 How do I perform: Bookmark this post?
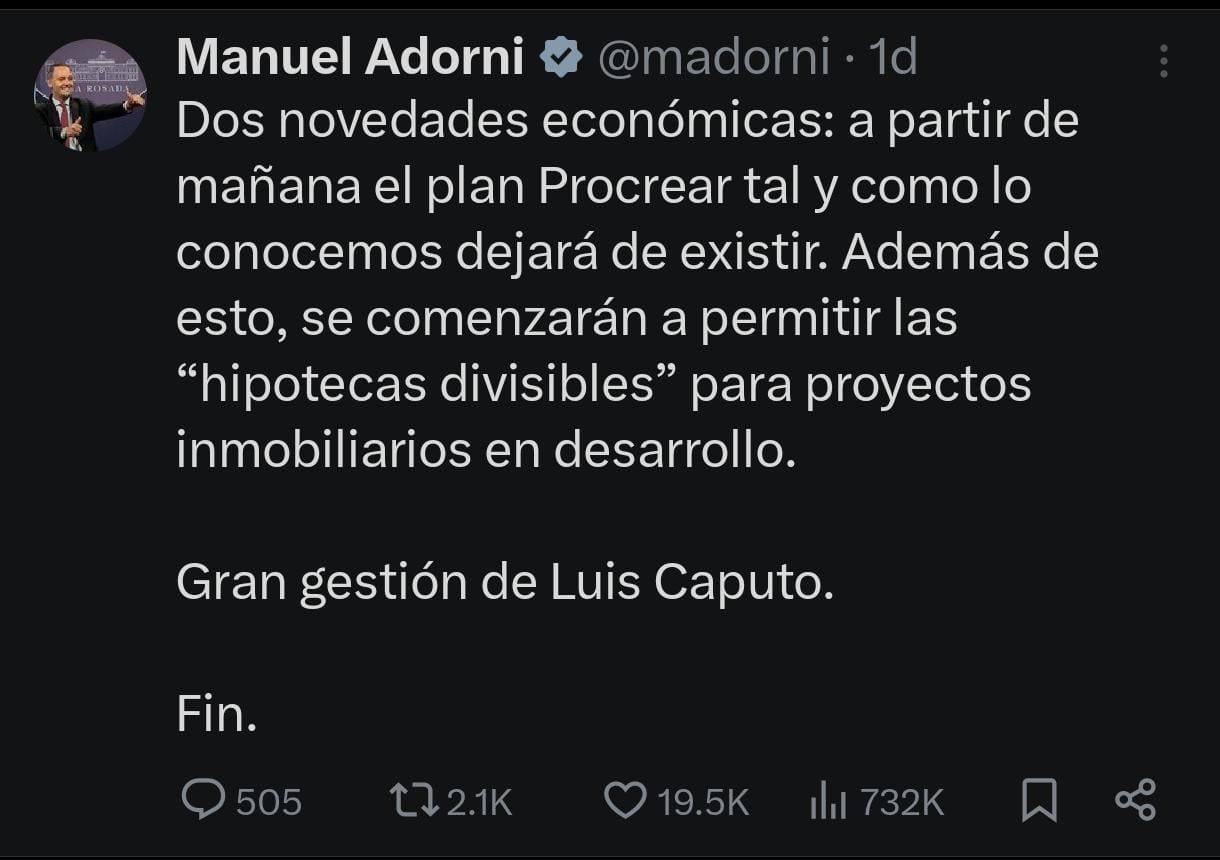(1039, 800)
